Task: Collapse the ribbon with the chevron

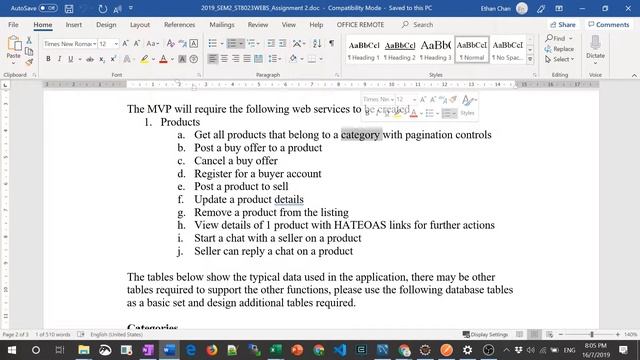Action: 634,75
